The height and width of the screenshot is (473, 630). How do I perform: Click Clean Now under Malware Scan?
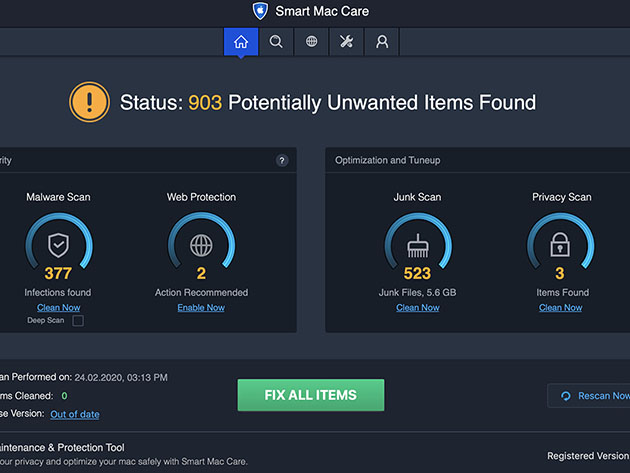(58, 308)
